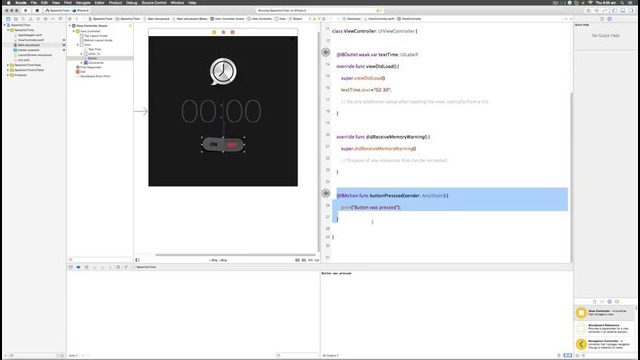This screenshot has width=640, height=360.
Task: Open the Editor menu
Action: [100, 2]
